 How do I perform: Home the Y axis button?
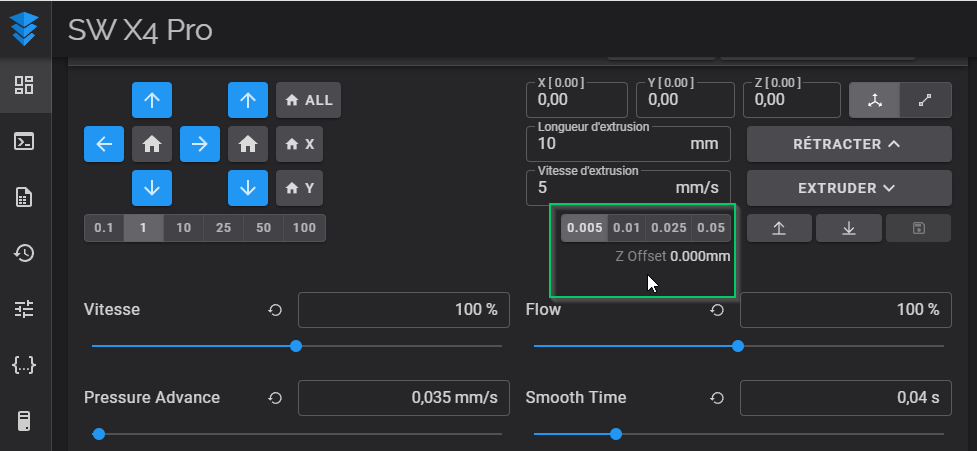pyautogui.click(x=300, y=188)
